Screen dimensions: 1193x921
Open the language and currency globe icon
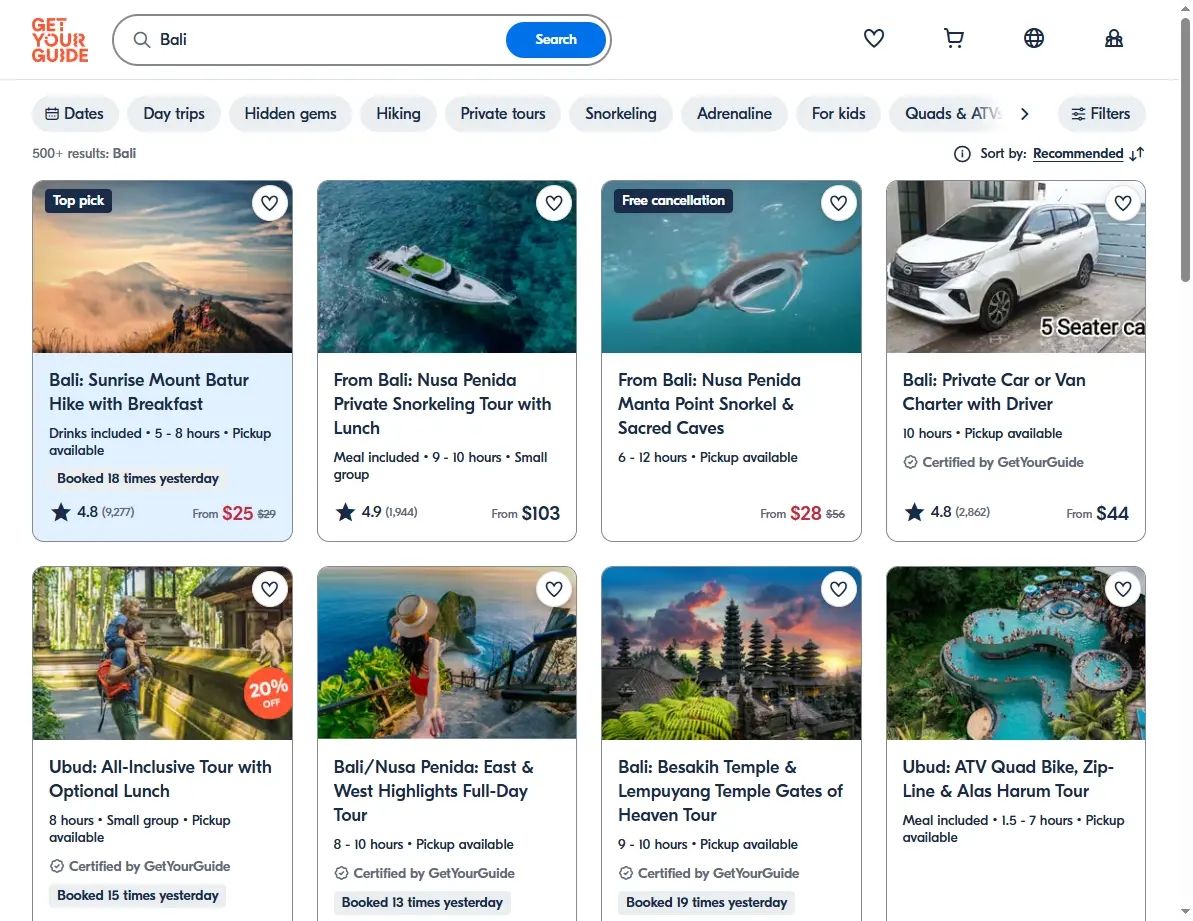tap(1033, 38)
